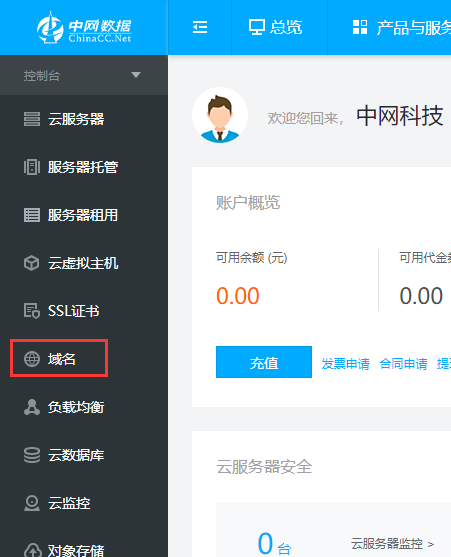
Task: Click the 云数据库 database icon
Action: pyautogui.click(x=32, y=455)
